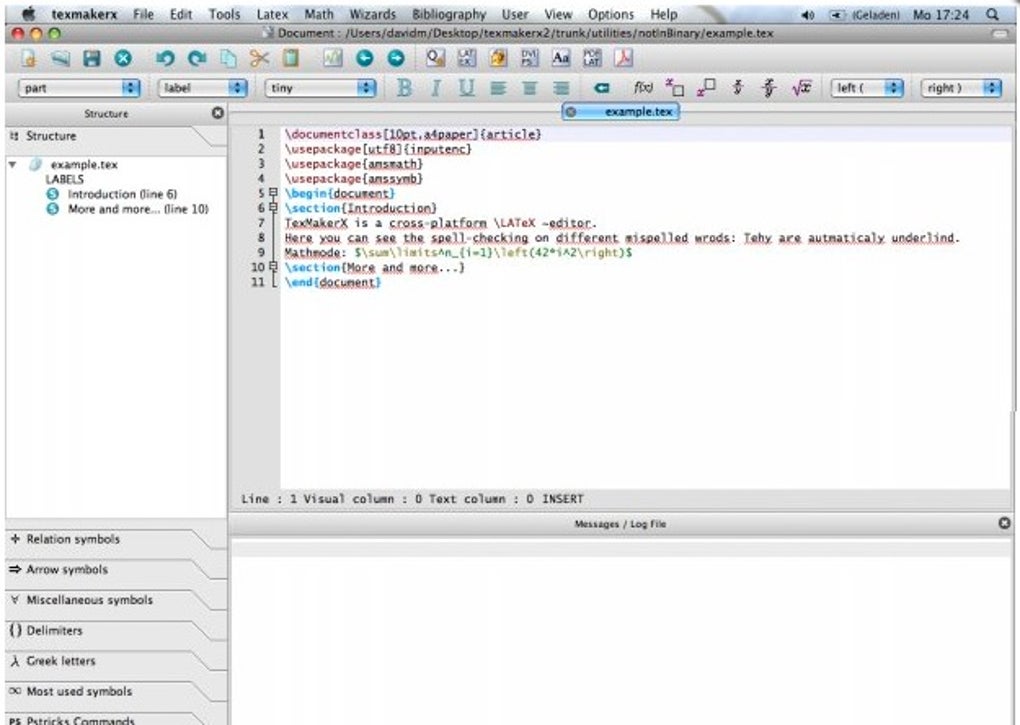
Task: Toggle fold marker at \begin{document} line
Action: coord(272,193)
